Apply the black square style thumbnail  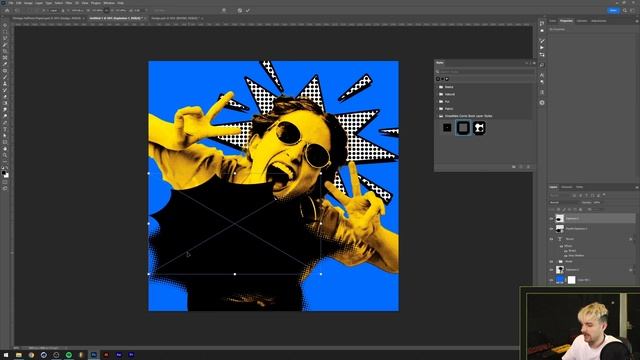tap(447, 128)
